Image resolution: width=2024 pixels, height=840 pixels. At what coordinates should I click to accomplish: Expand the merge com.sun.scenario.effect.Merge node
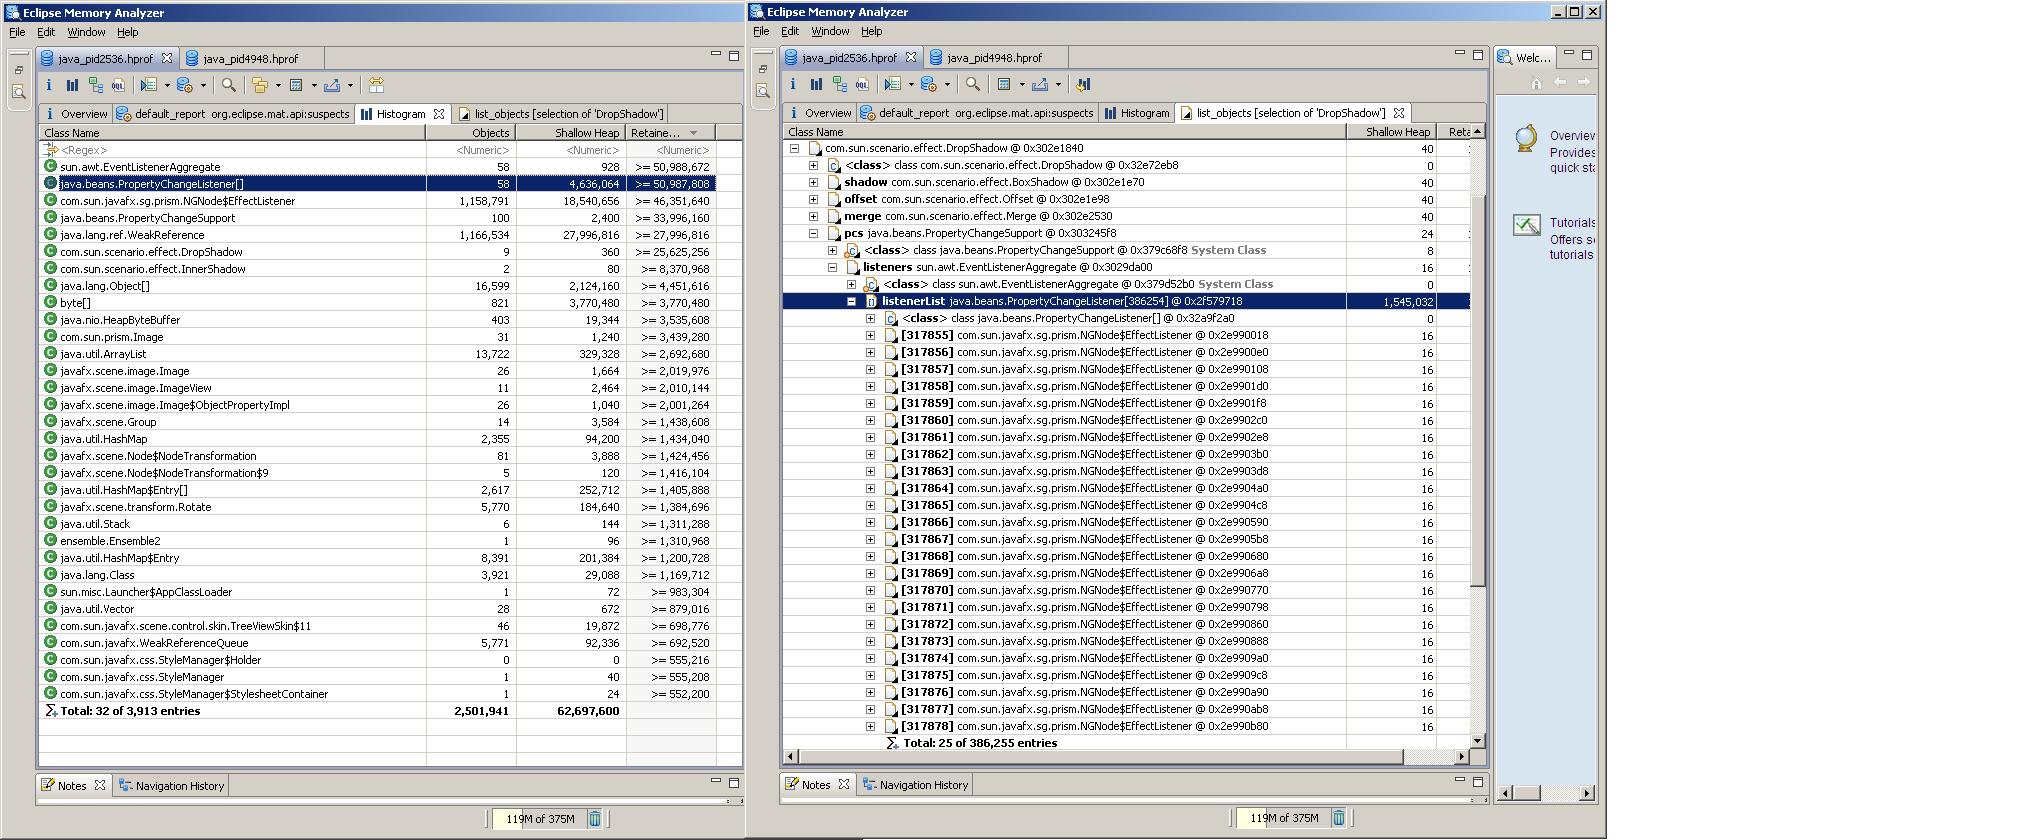[x=813, y=216]
